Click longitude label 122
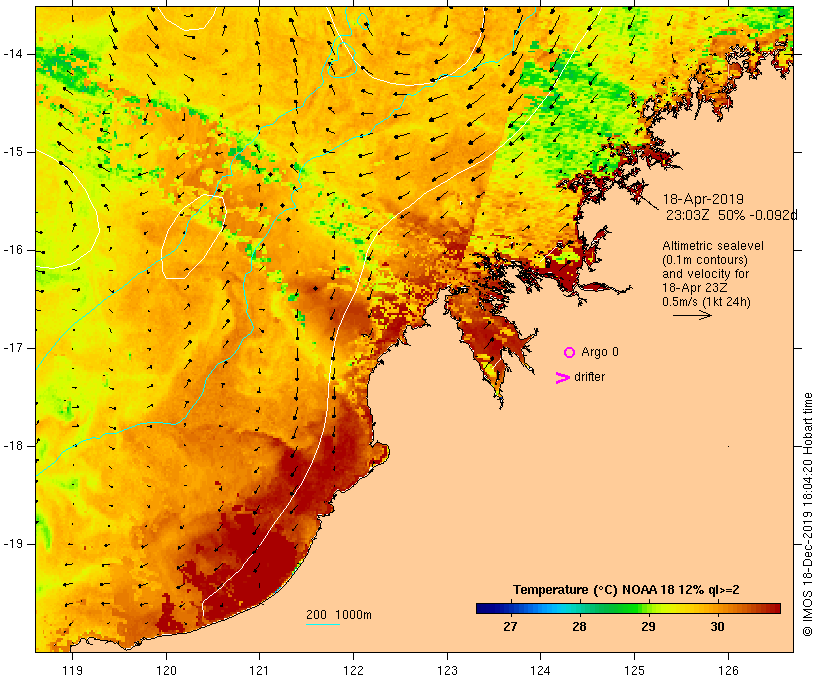This screenshot has width=820, height=680. coord(354,670)
